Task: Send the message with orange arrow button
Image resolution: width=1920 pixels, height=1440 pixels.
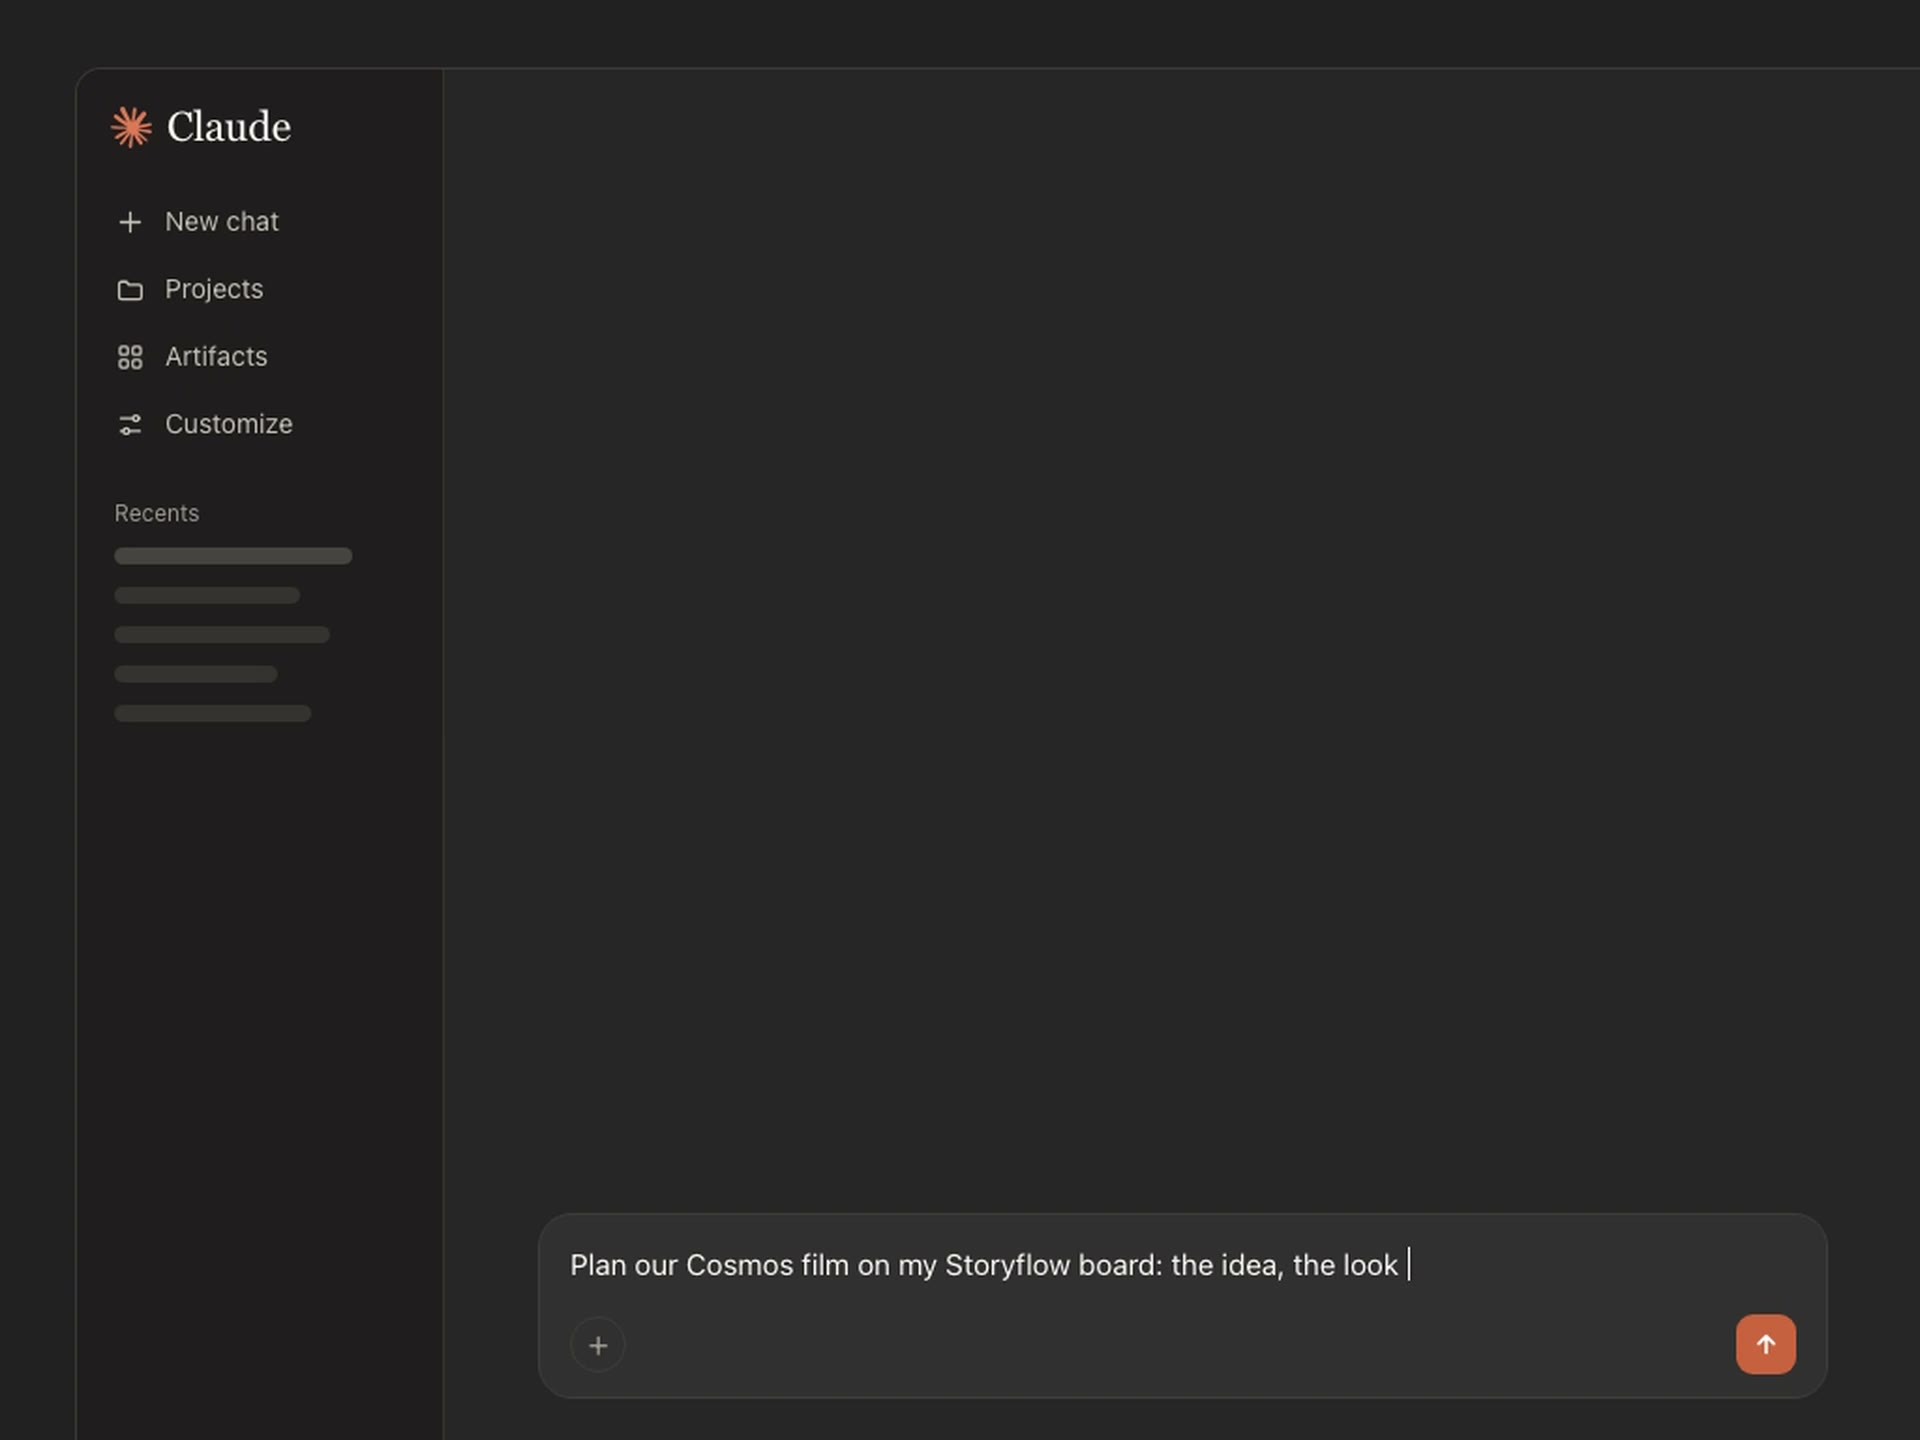Action: click(1765, 1344)
